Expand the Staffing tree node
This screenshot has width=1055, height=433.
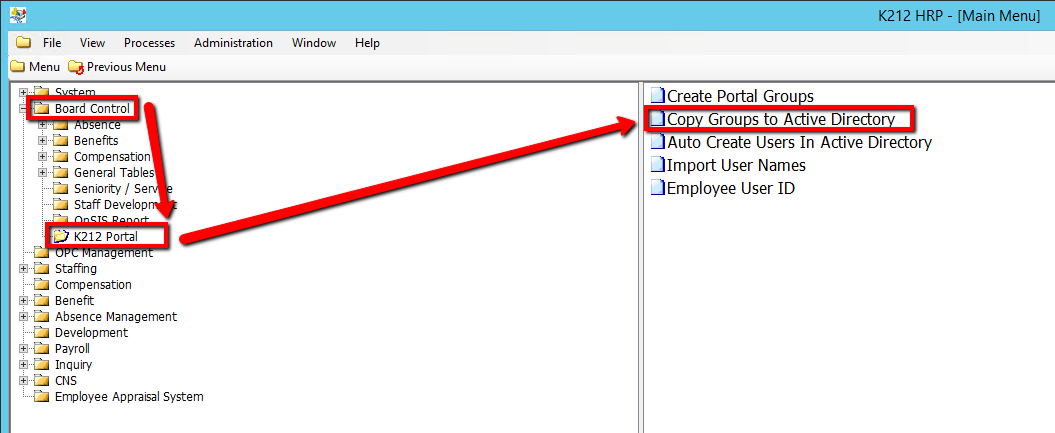tap(23, 269)
